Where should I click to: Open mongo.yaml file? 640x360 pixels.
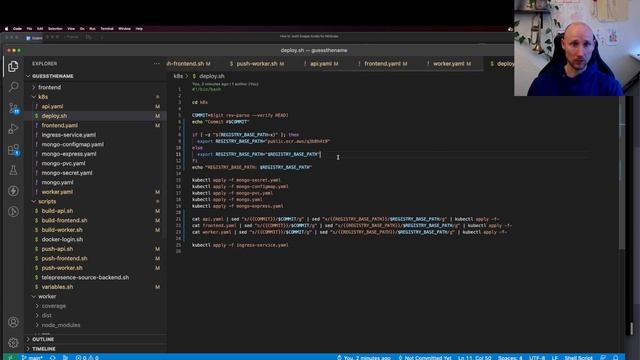click(x=57, y=182)
